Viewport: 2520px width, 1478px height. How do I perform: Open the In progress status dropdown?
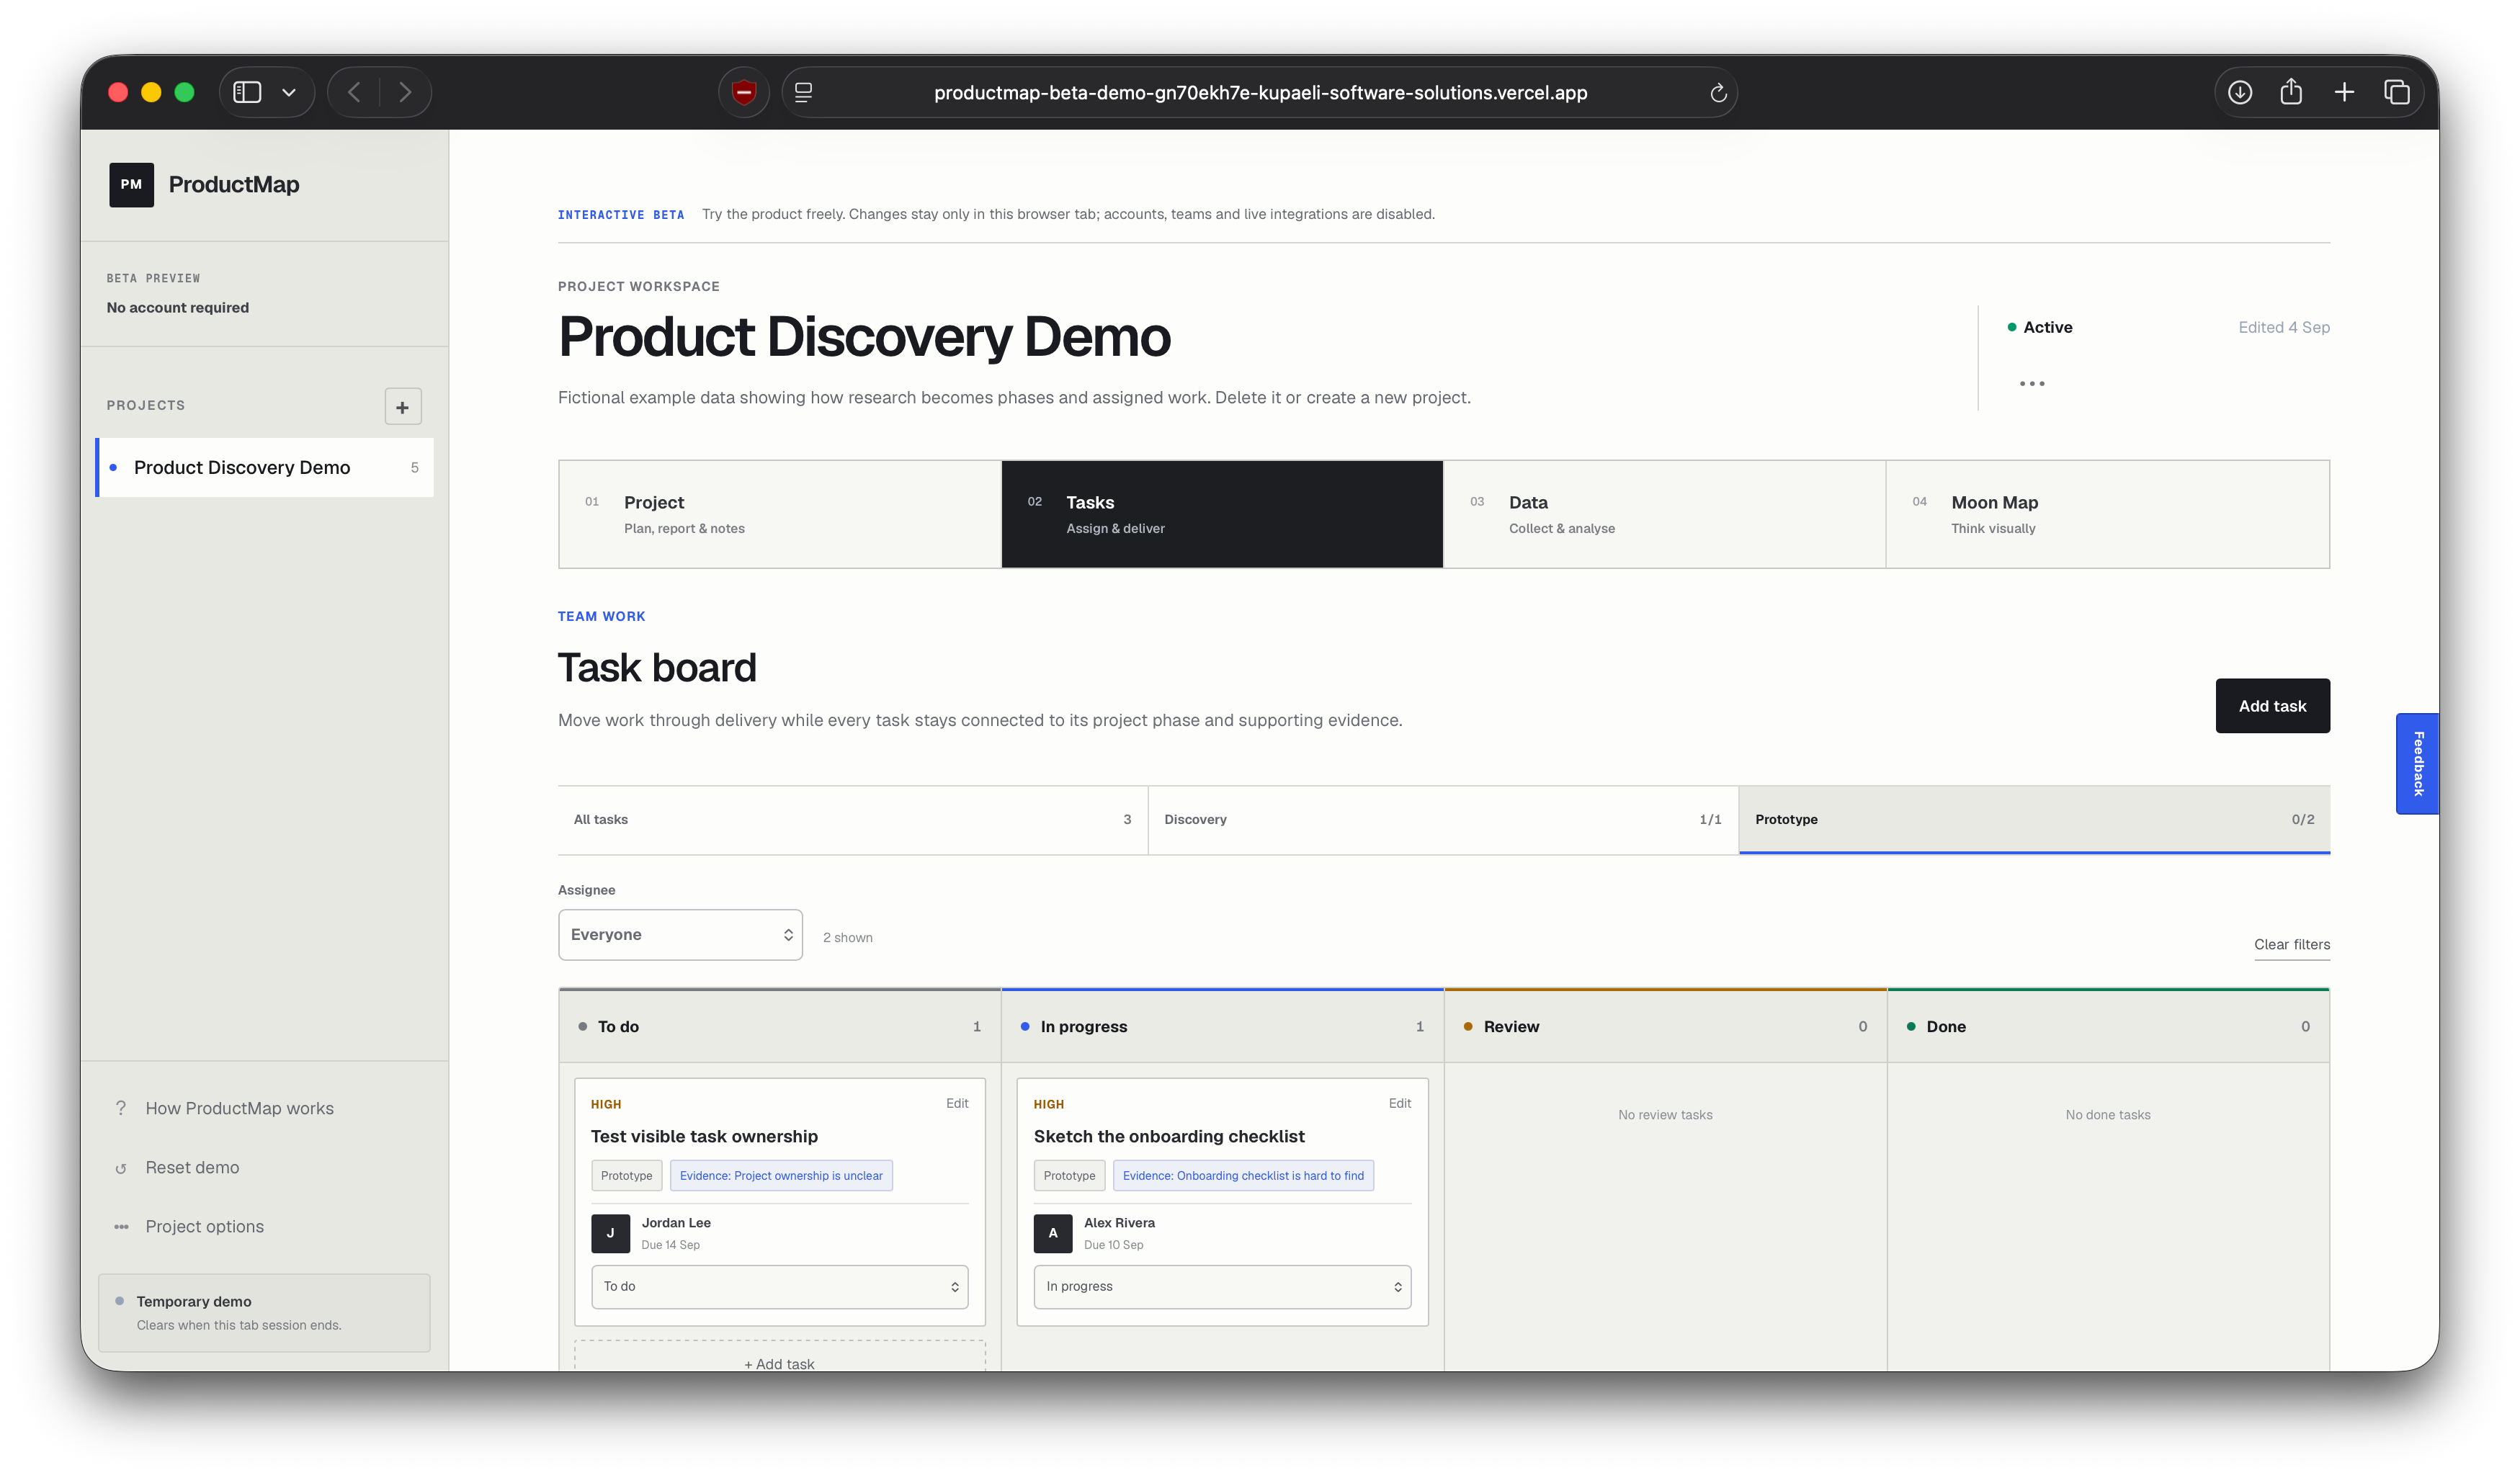[1222, 1287]
